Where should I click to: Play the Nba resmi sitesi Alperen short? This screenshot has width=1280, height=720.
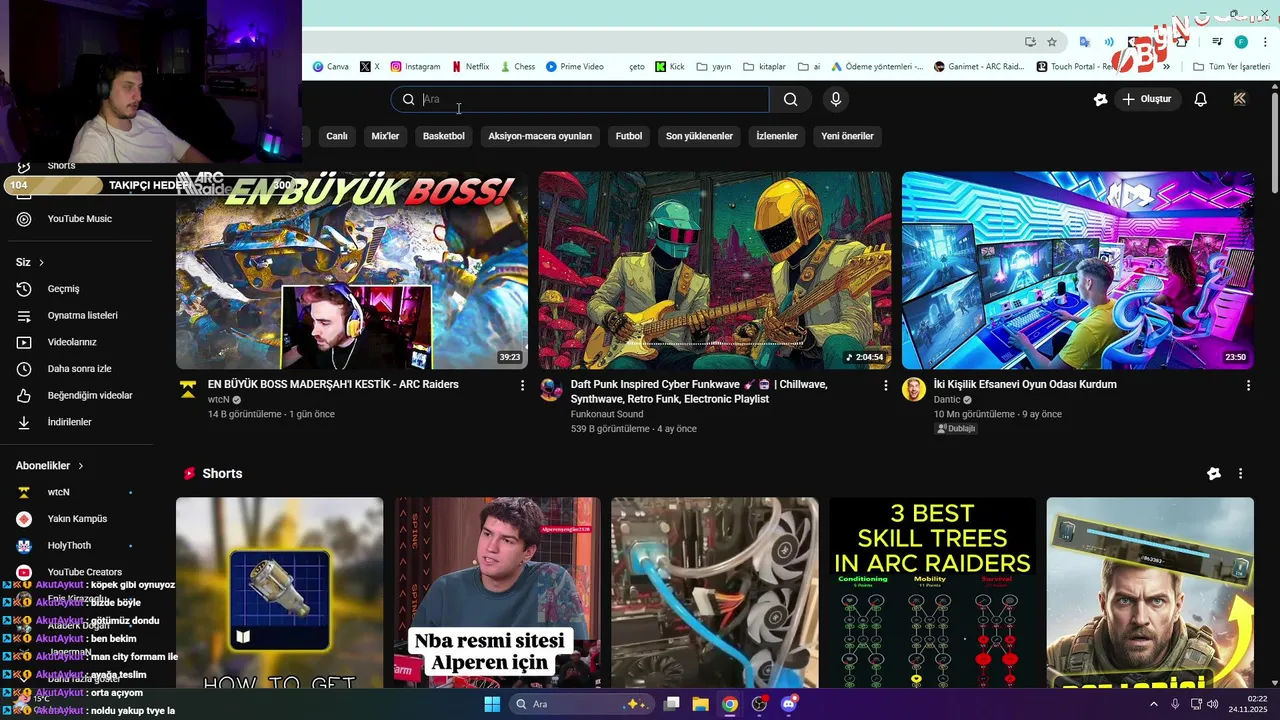point(498,593)
